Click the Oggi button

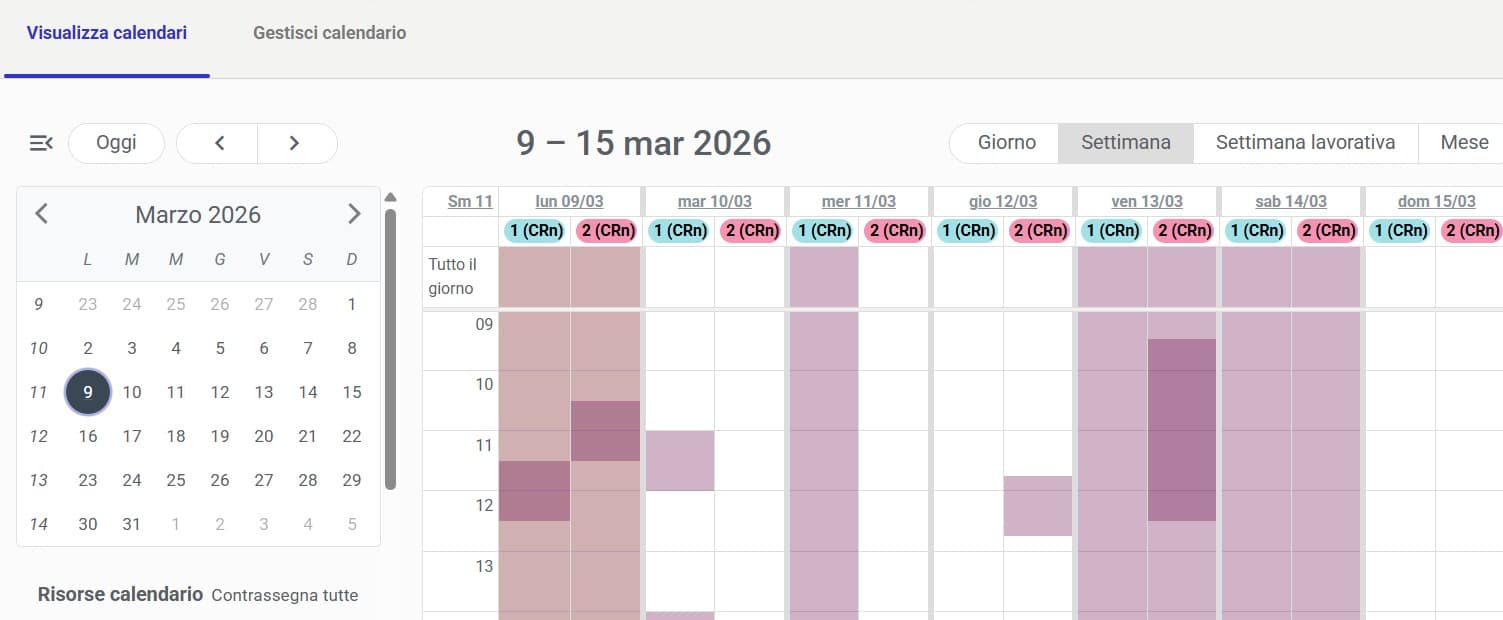tap(116, 143)
